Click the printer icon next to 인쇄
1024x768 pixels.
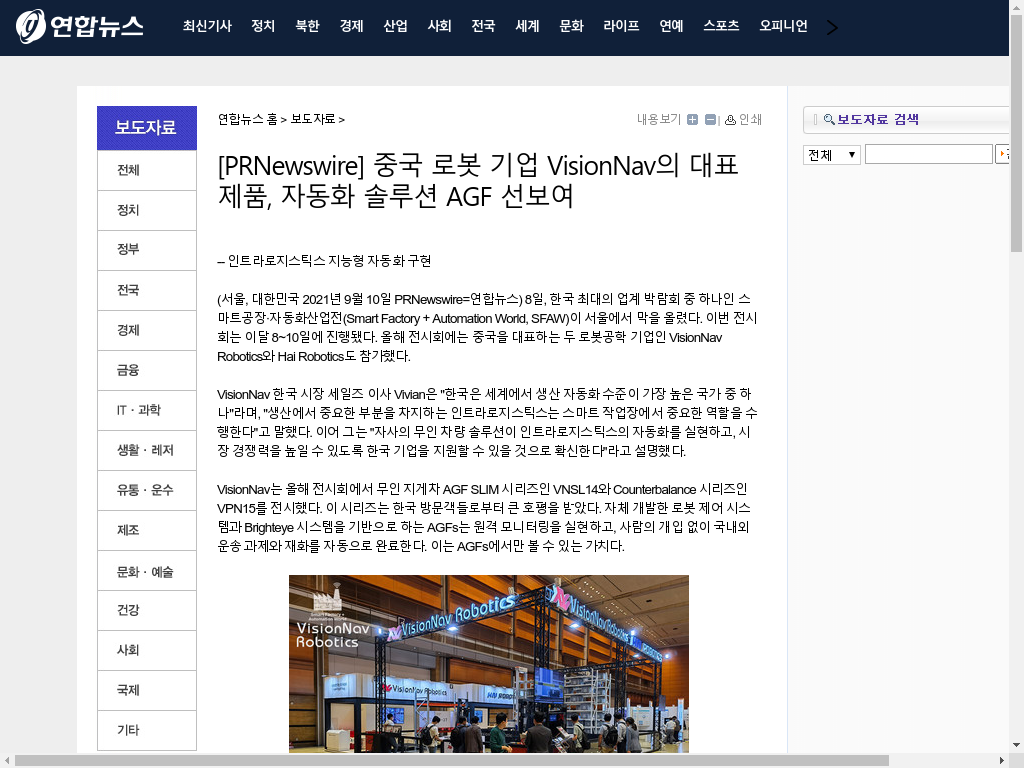(x=730, y=120)
